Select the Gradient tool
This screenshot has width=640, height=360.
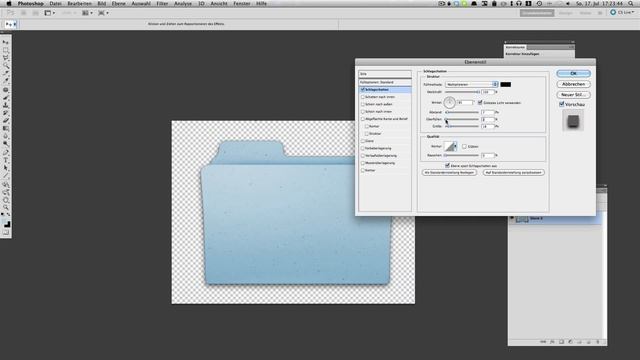6,129
